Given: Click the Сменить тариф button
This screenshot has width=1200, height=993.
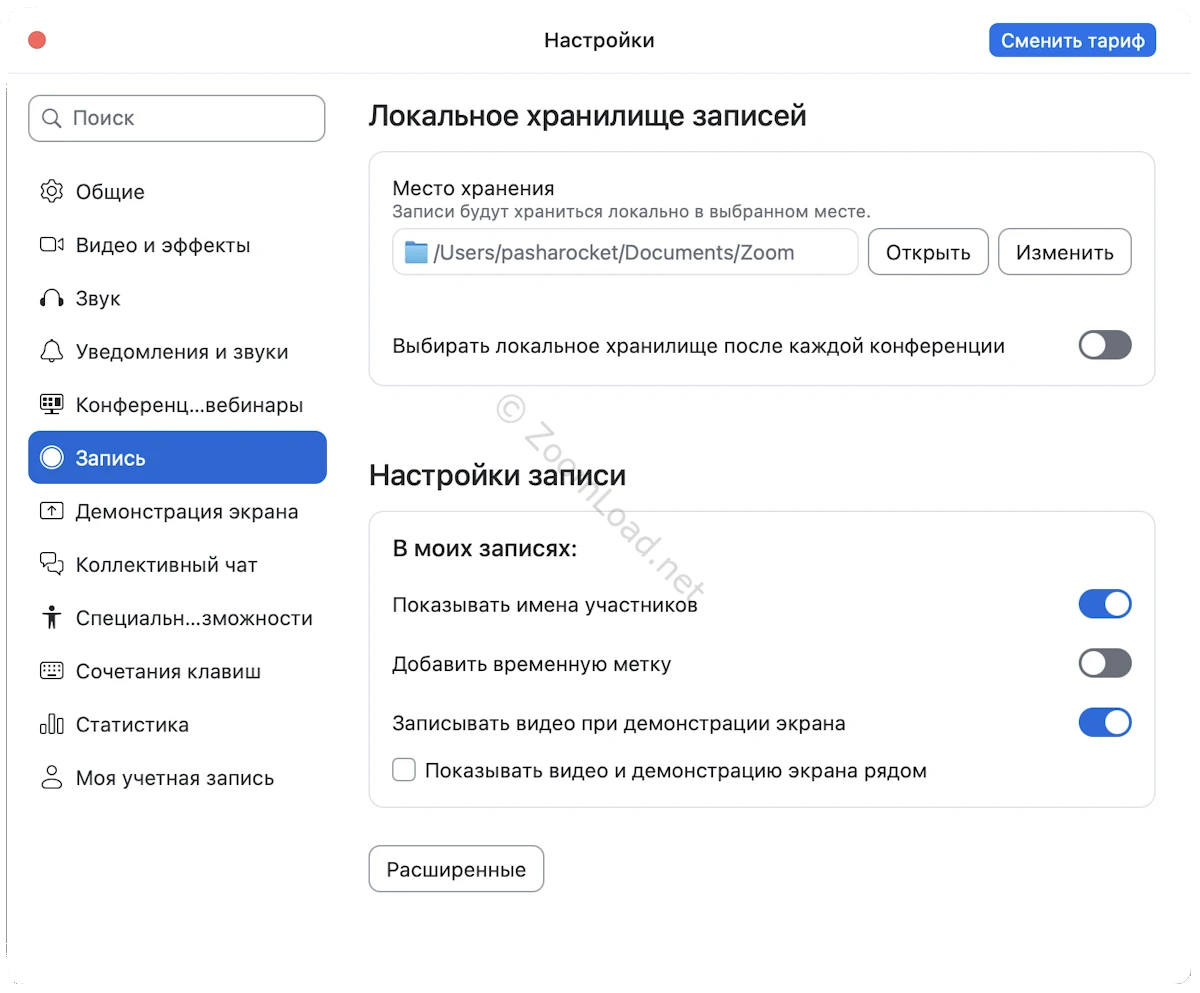Looking at the screenshot, I should click(x=1072, y=41).
